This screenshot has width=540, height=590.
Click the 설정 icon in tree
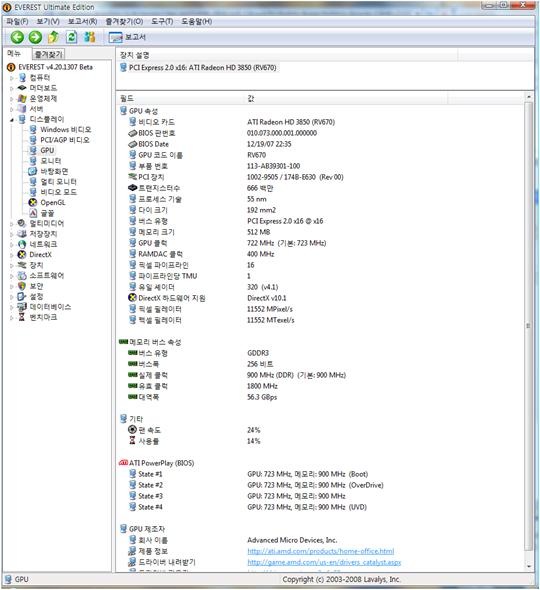pos(22,297)
